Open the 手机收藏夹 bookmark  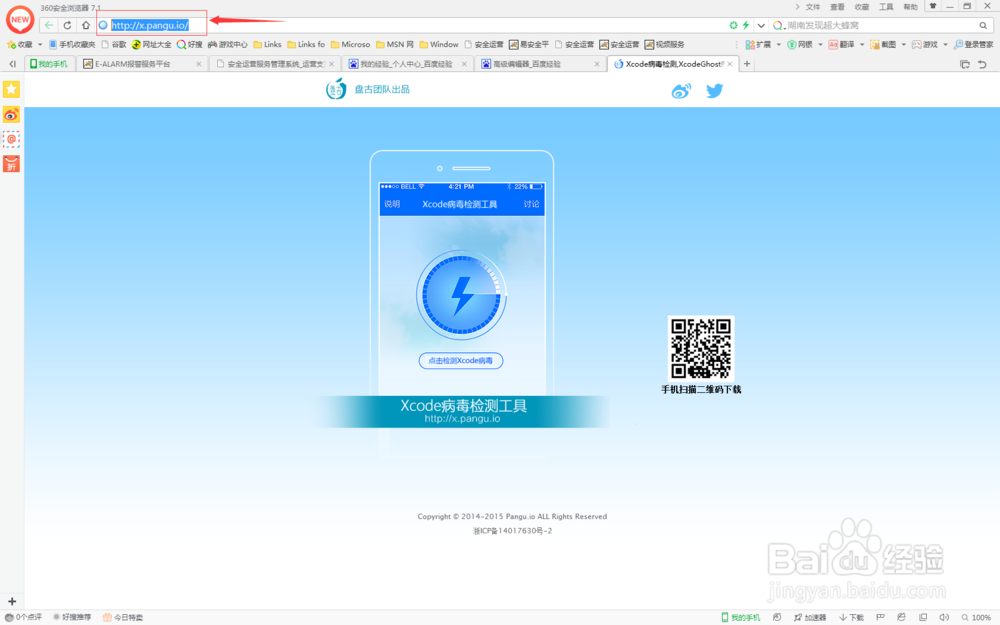point(71,45)
